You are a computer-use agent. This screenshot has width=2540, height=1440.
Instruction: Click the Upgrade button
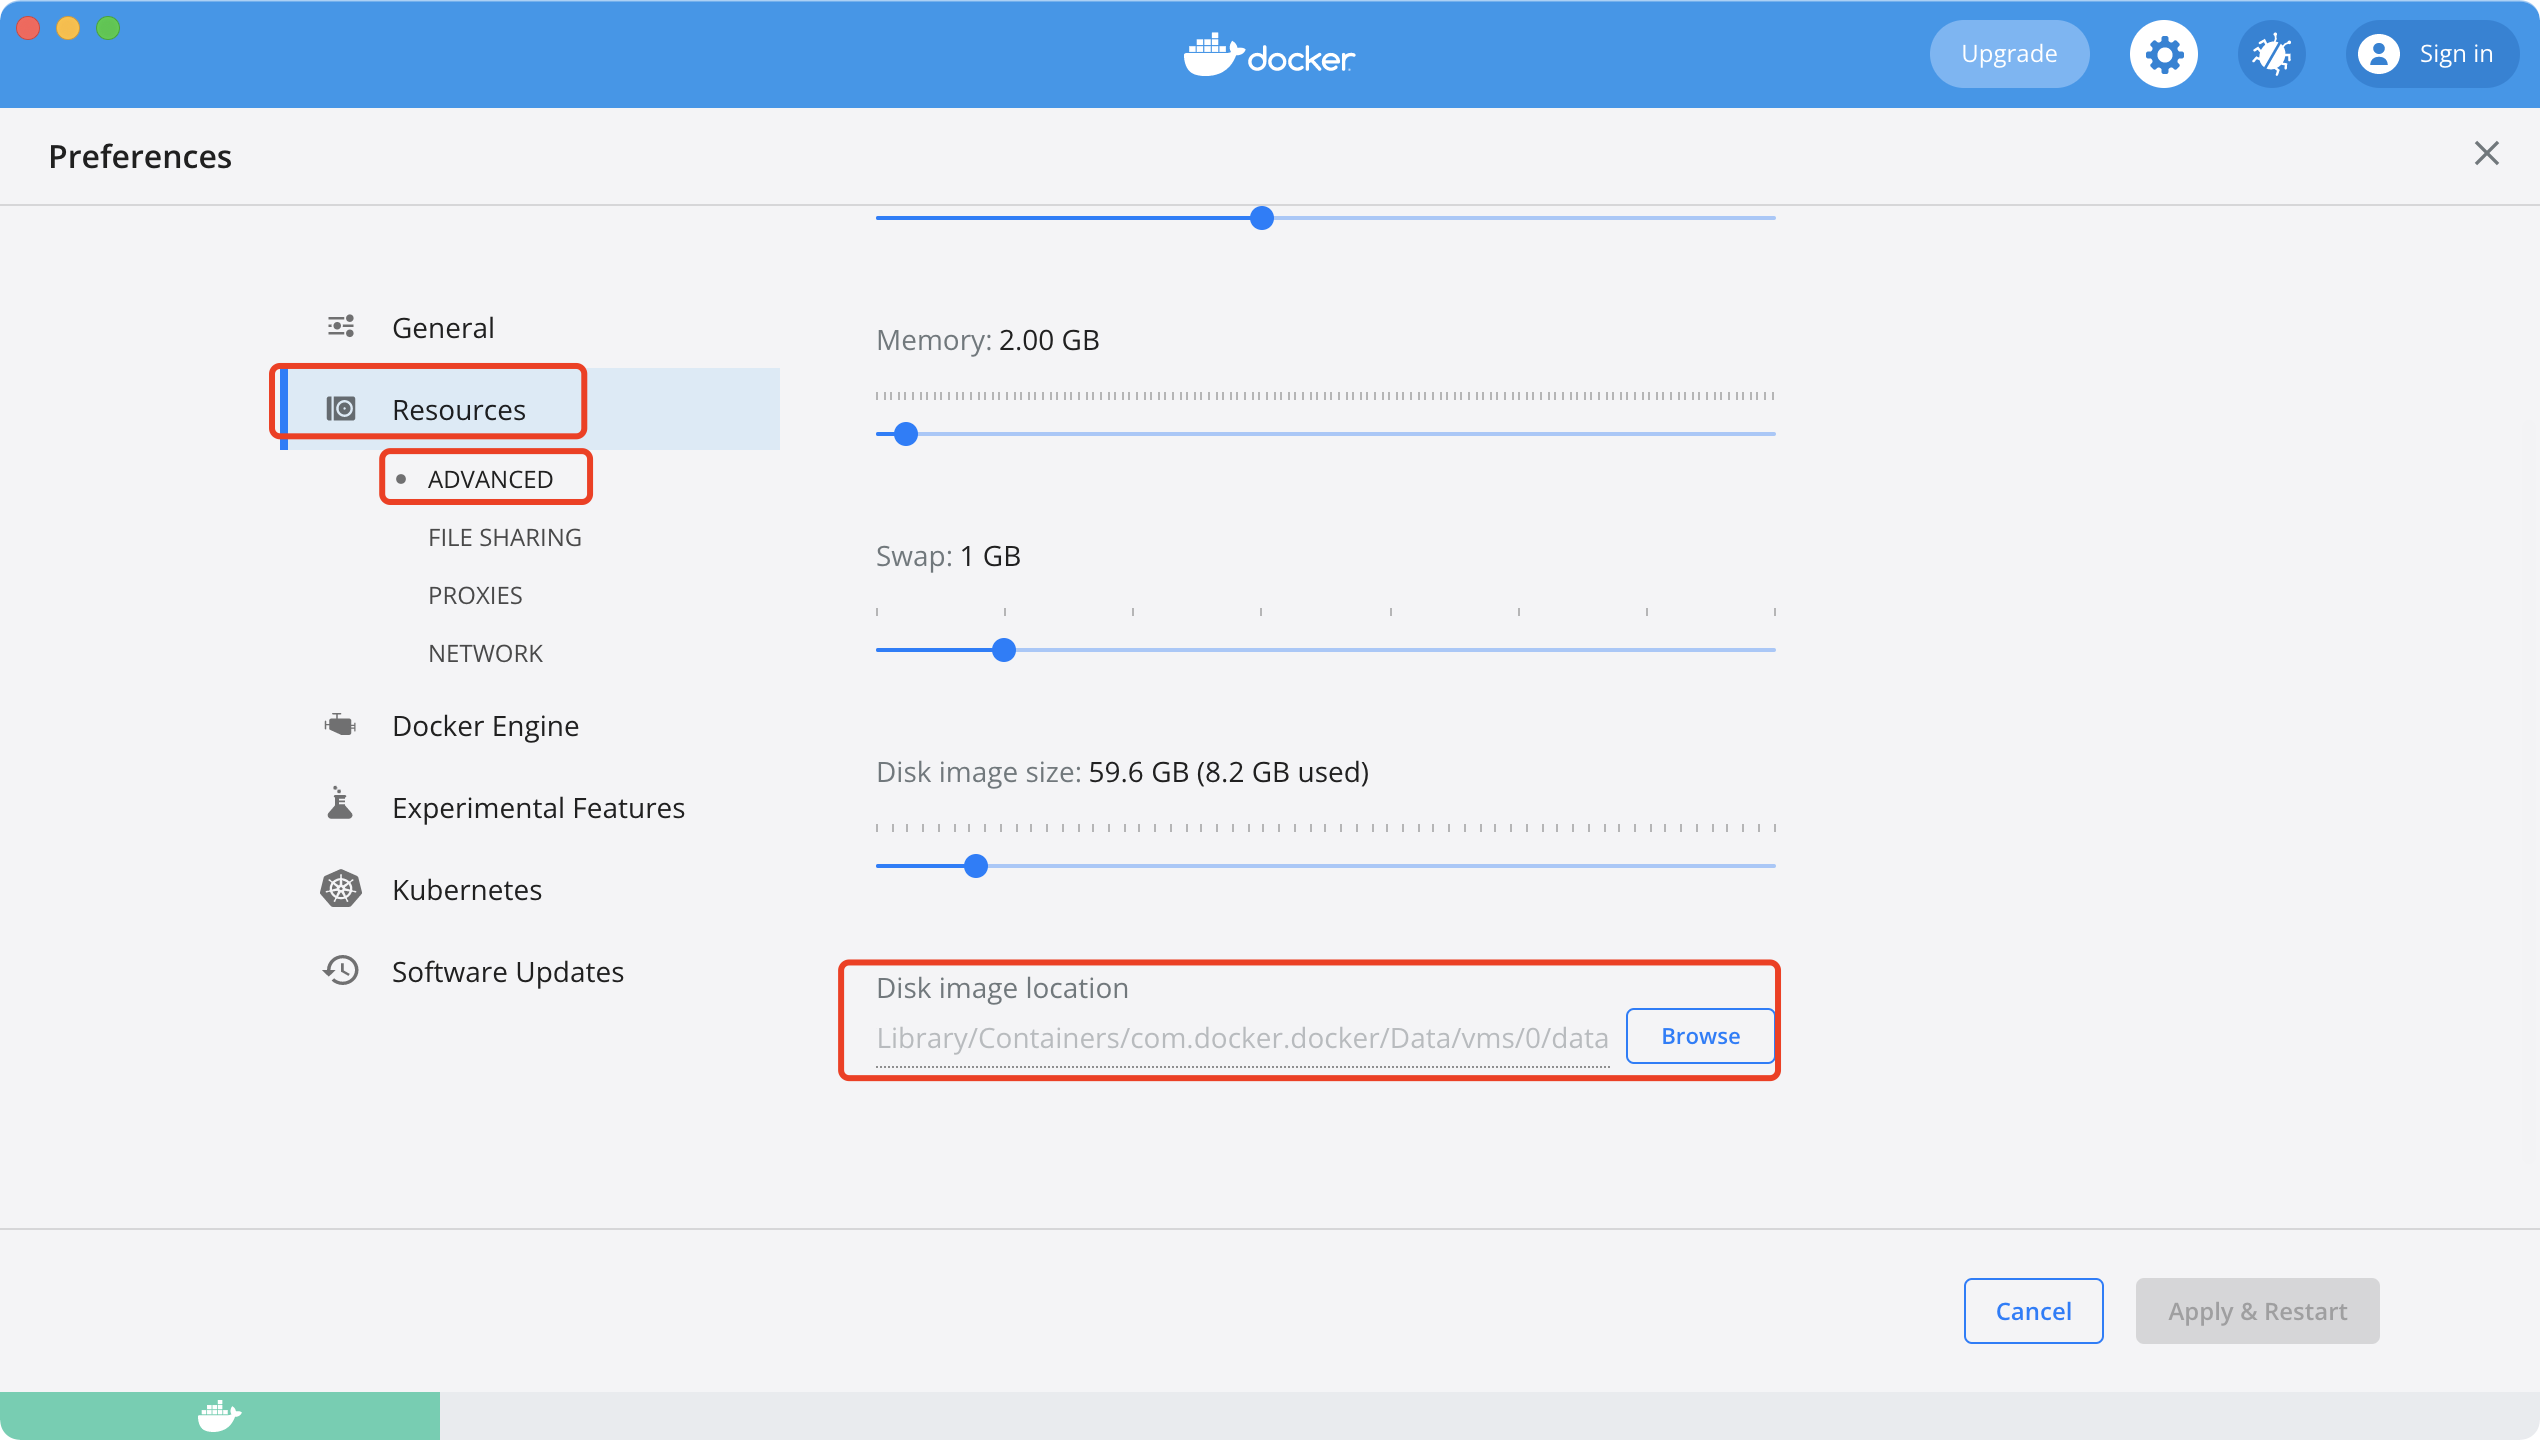coord(2009,53)
